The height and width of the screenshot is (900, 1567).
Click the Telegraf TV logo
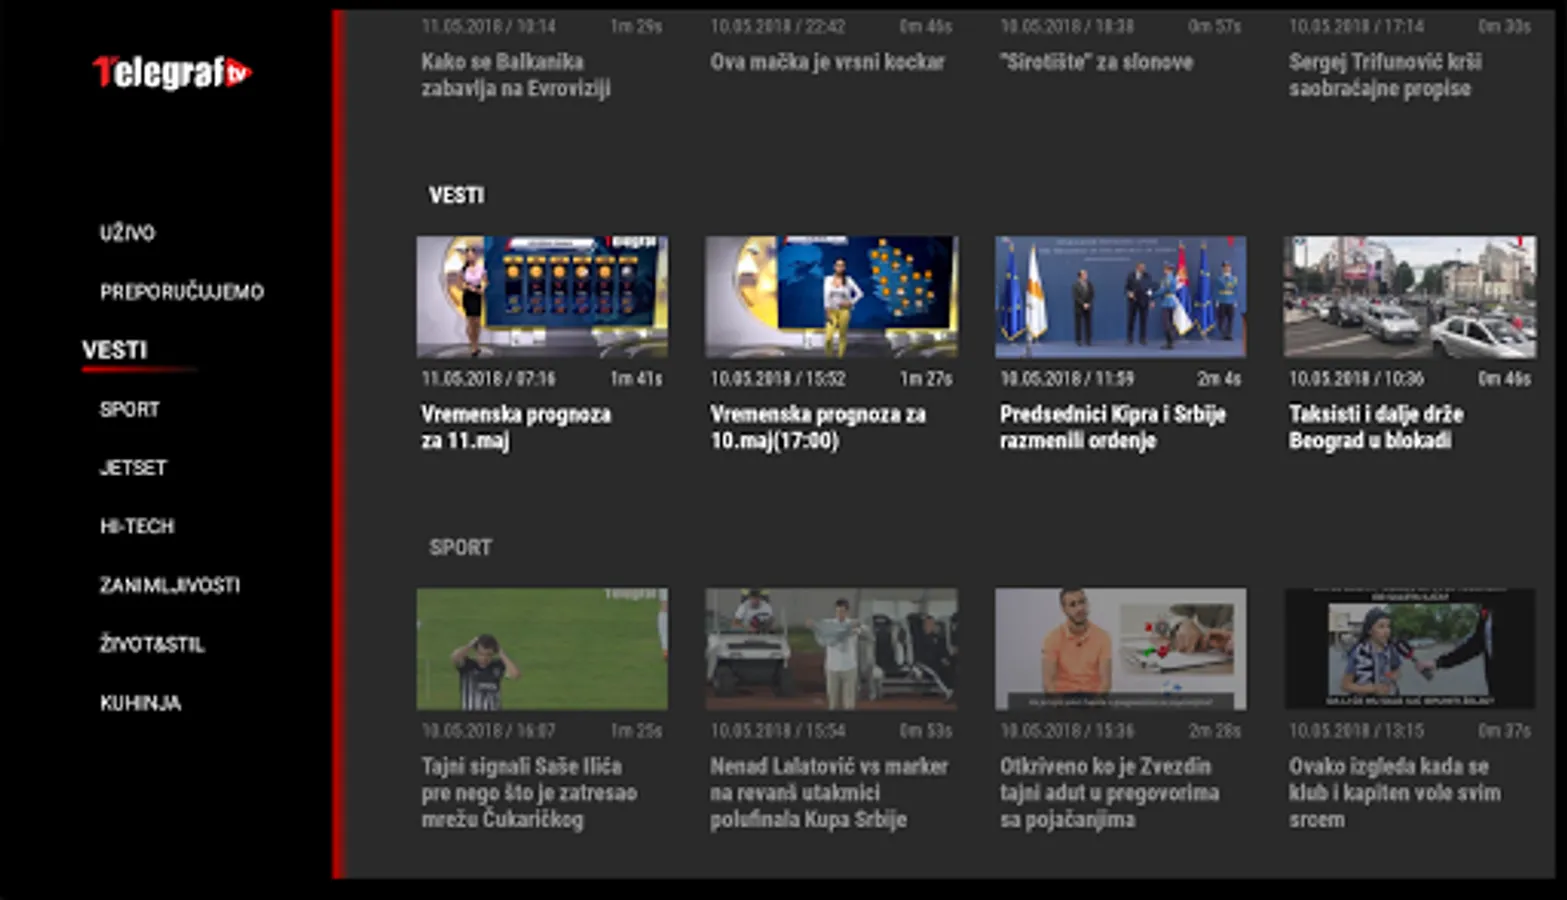[x=172, y=72]
